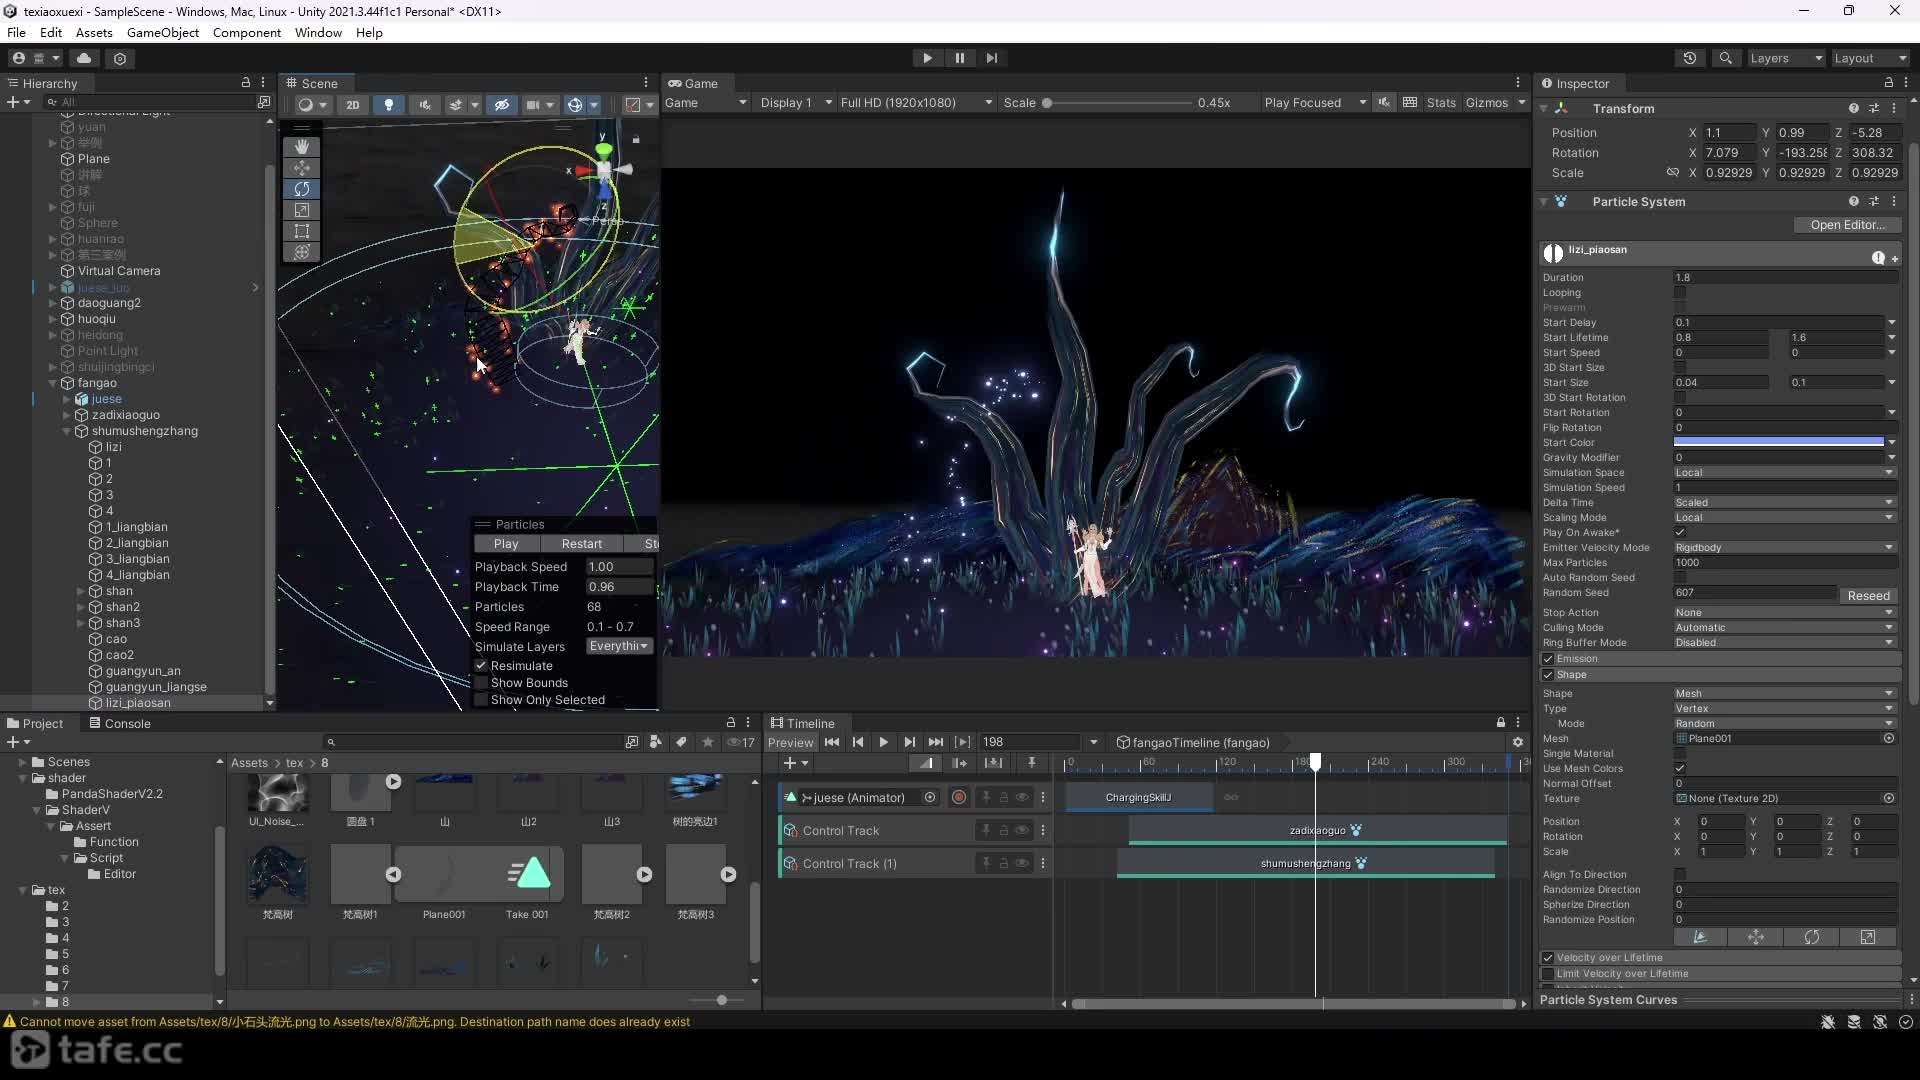Click Restart in Particles overlay
The height and width of the screenshot is (1080, 1920).
tap(582, 544)
